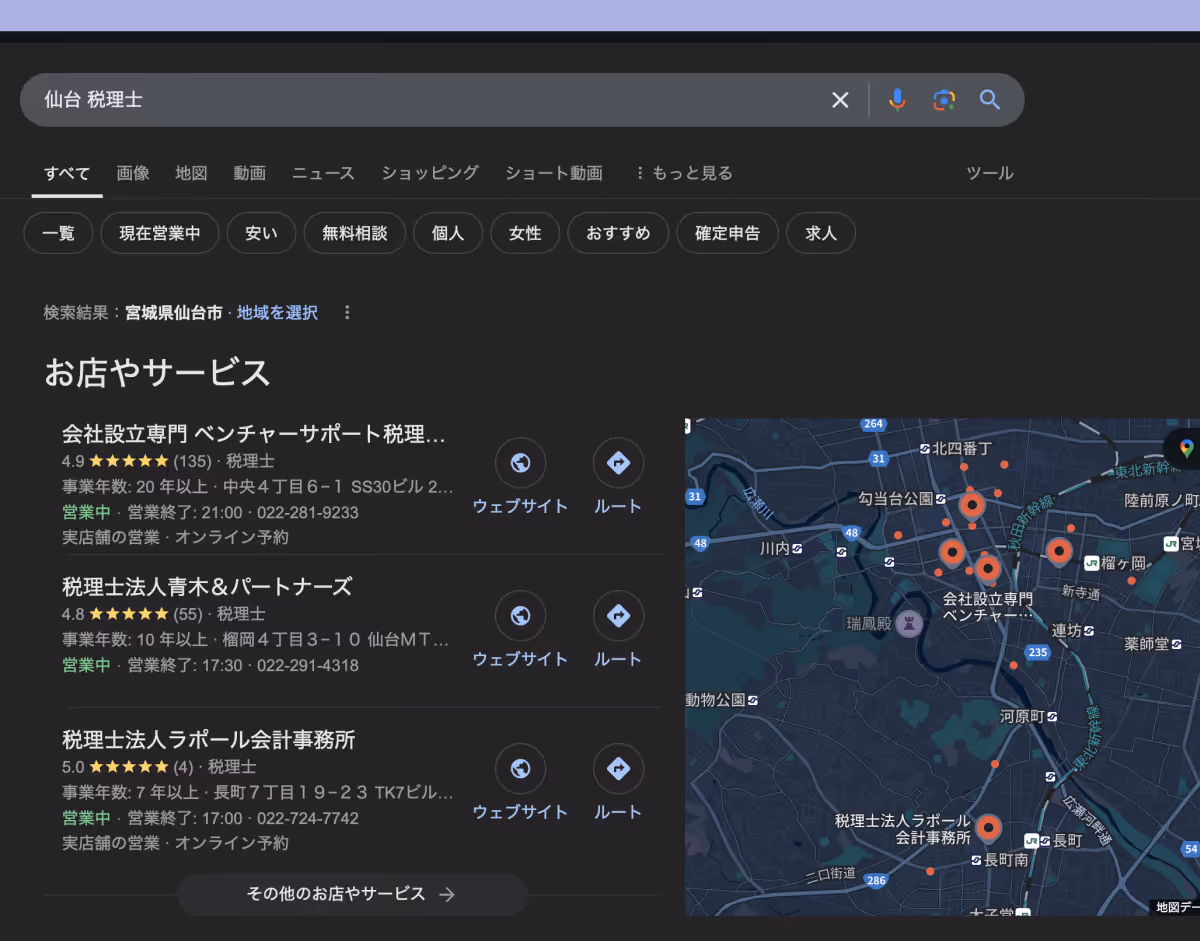Click the Google Maps logo on map
1200x941 pixels.
(1186, 448)
